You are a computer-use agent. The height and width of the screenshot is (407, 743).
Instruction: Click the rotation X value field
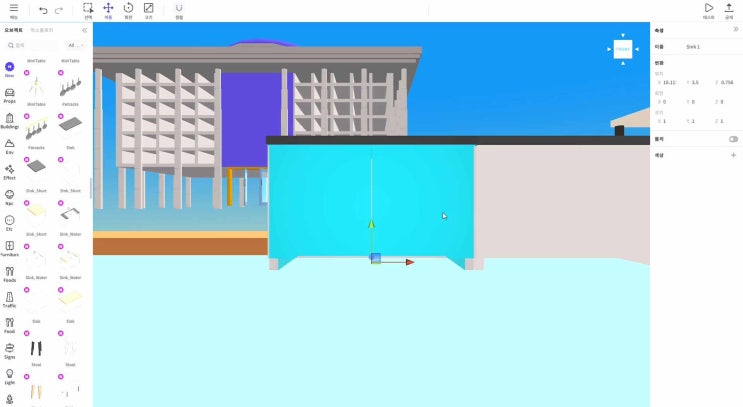[669, 102]
